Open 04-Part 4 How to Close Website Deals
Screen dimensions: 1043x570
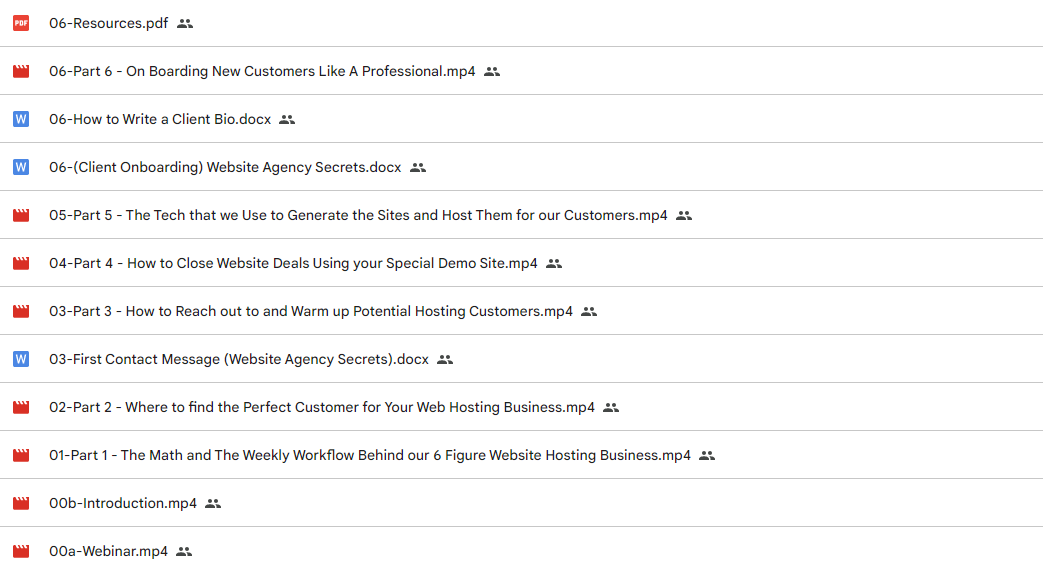(293, 263)
